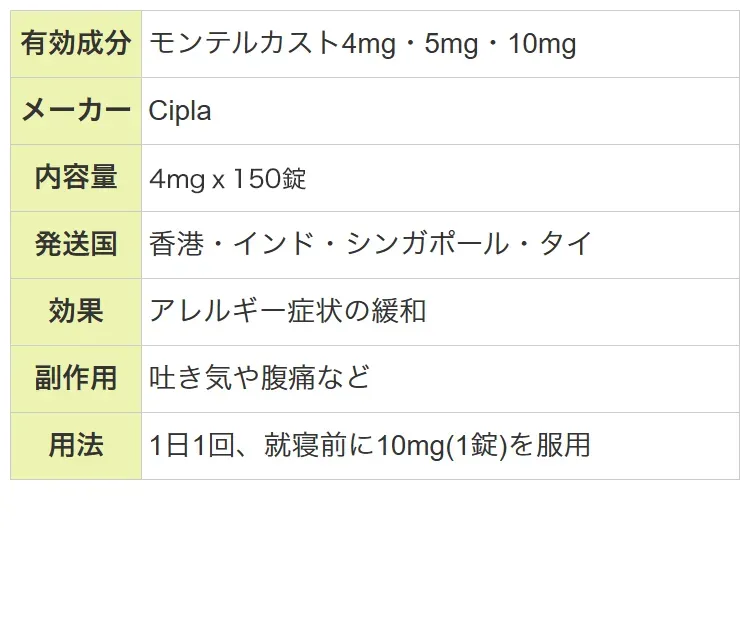Click the モンテルカスト4mg・5mg・10mg text
Viewport: 750px width, 625px height.
363,44
